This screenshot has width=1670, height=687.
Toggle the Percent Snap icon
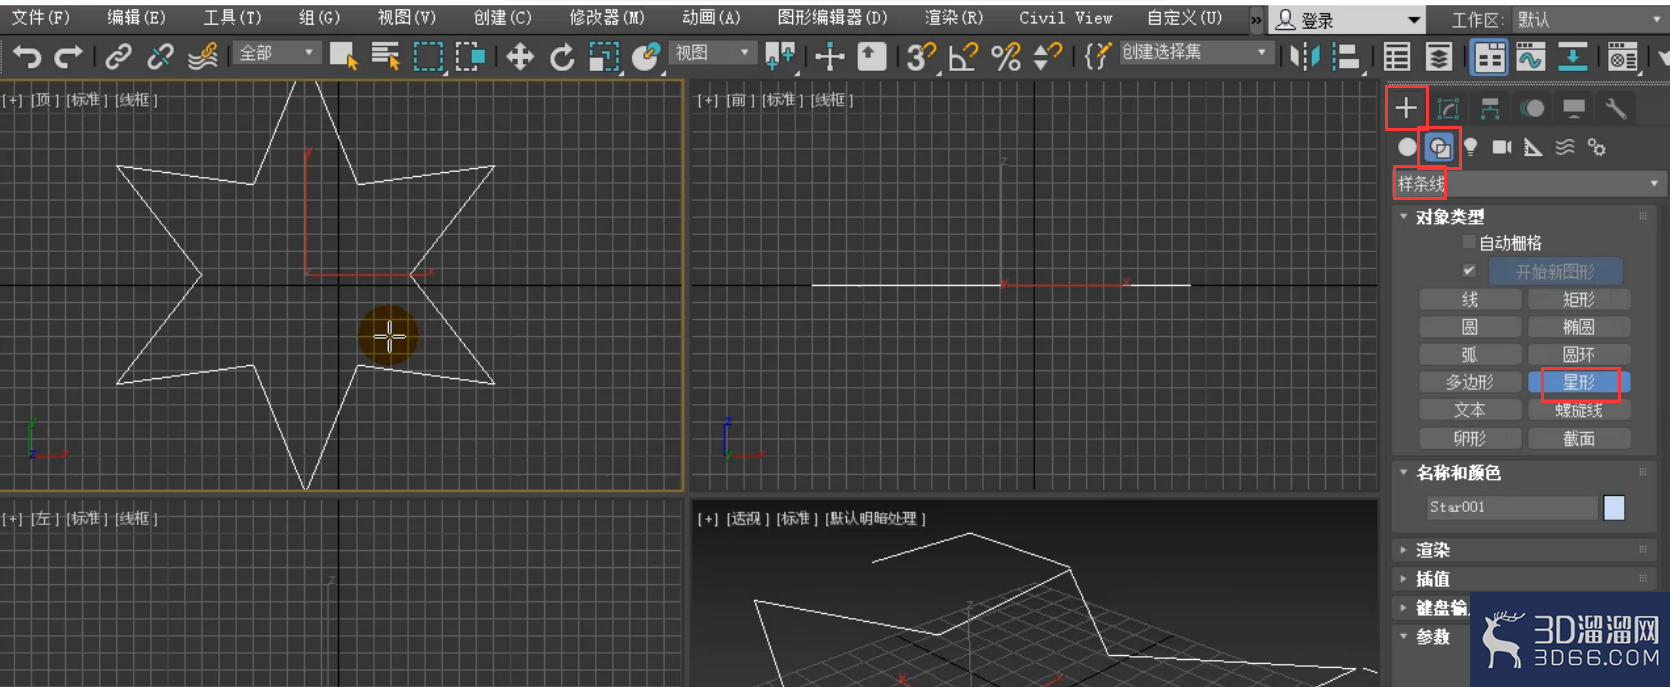pos(1005,57)
